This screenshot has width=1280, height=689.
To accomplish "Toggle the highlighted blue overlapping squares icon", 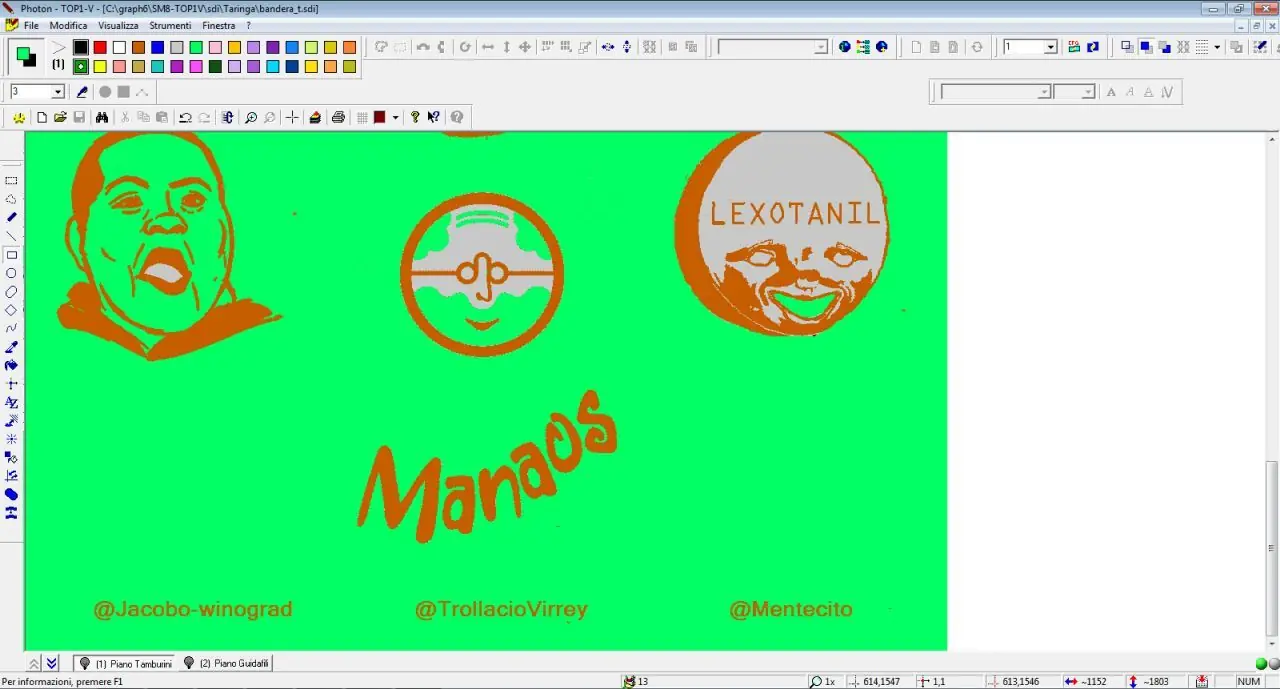I will point(1146,47).
